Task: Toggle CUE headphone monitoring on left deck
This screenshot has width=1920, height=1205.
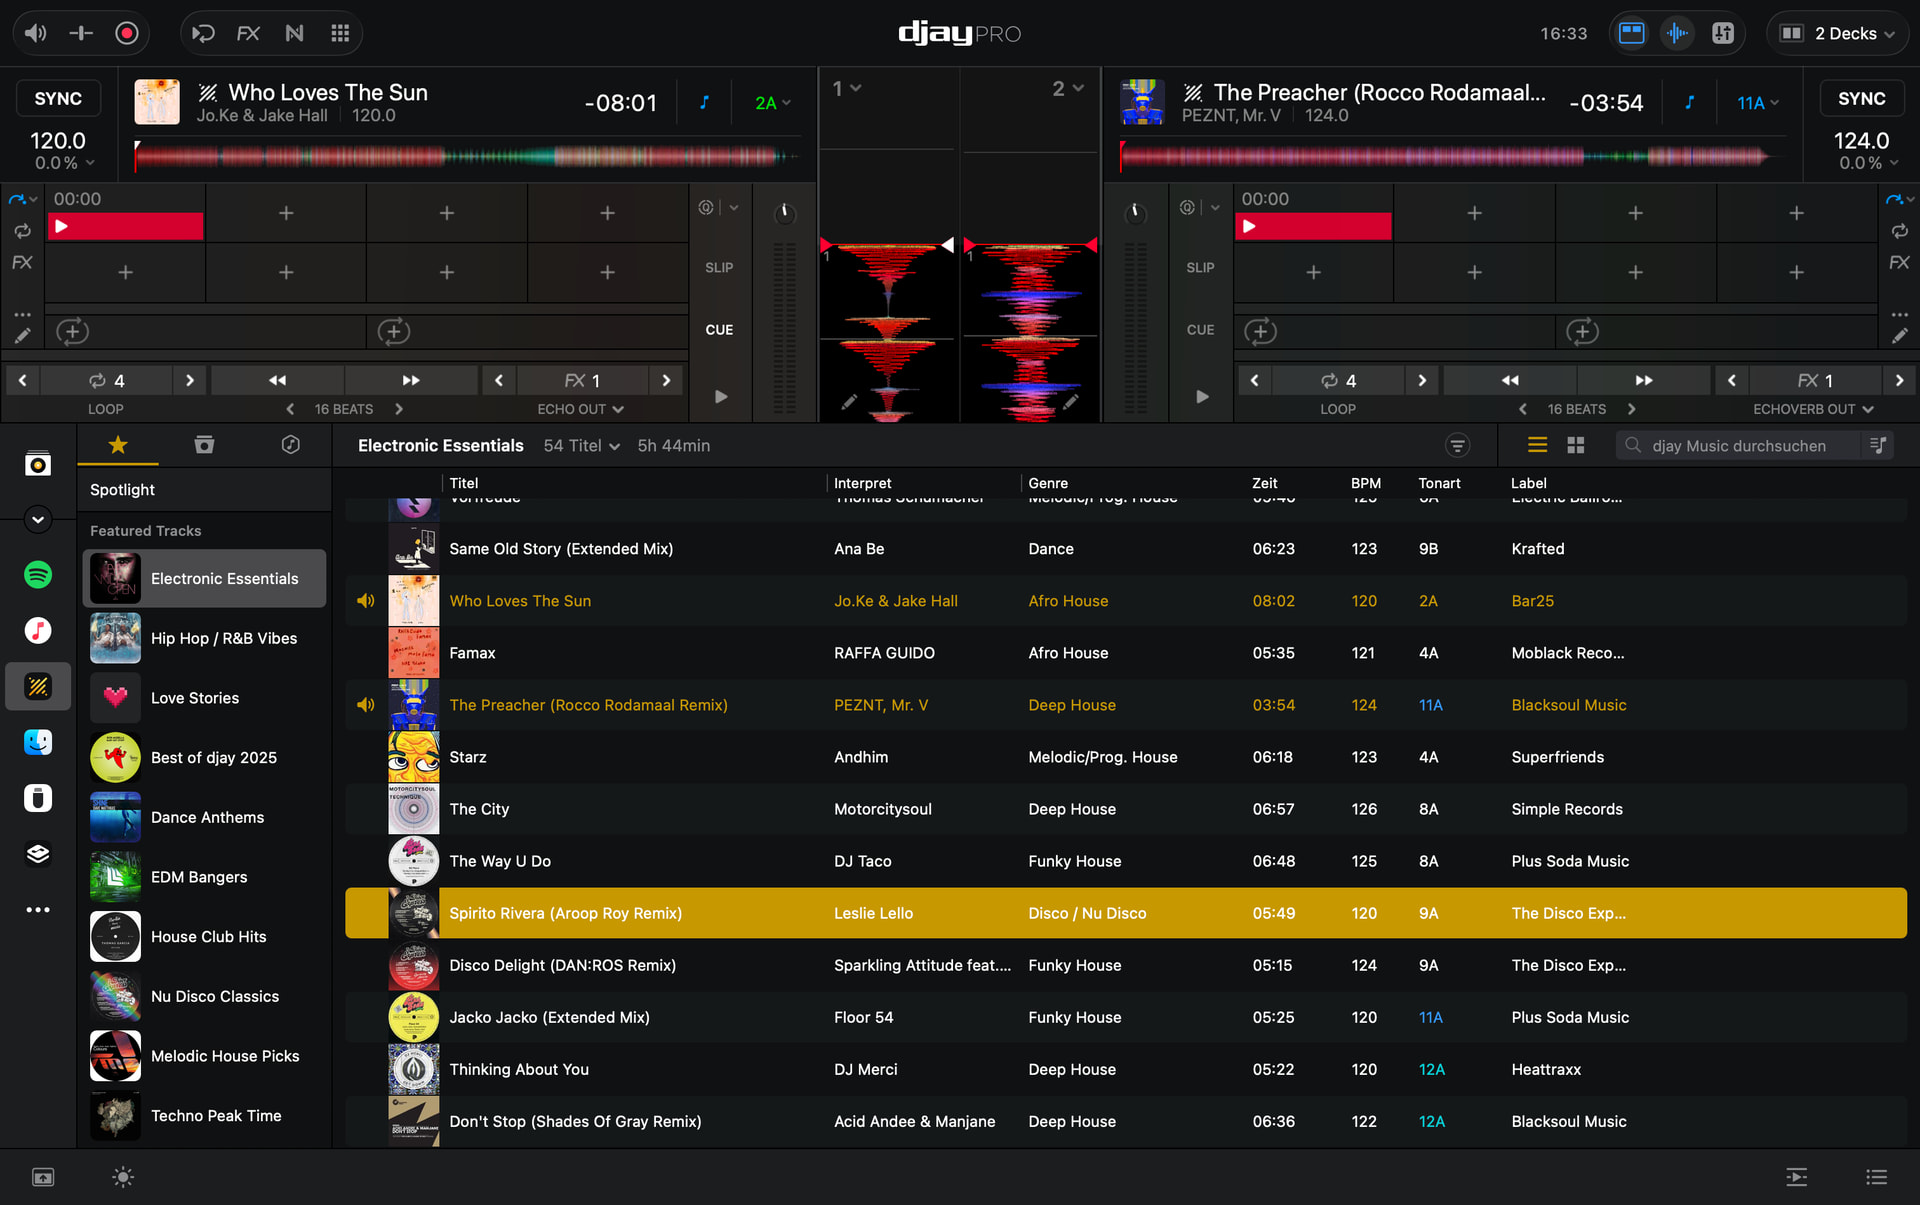Action: point(719,329)
